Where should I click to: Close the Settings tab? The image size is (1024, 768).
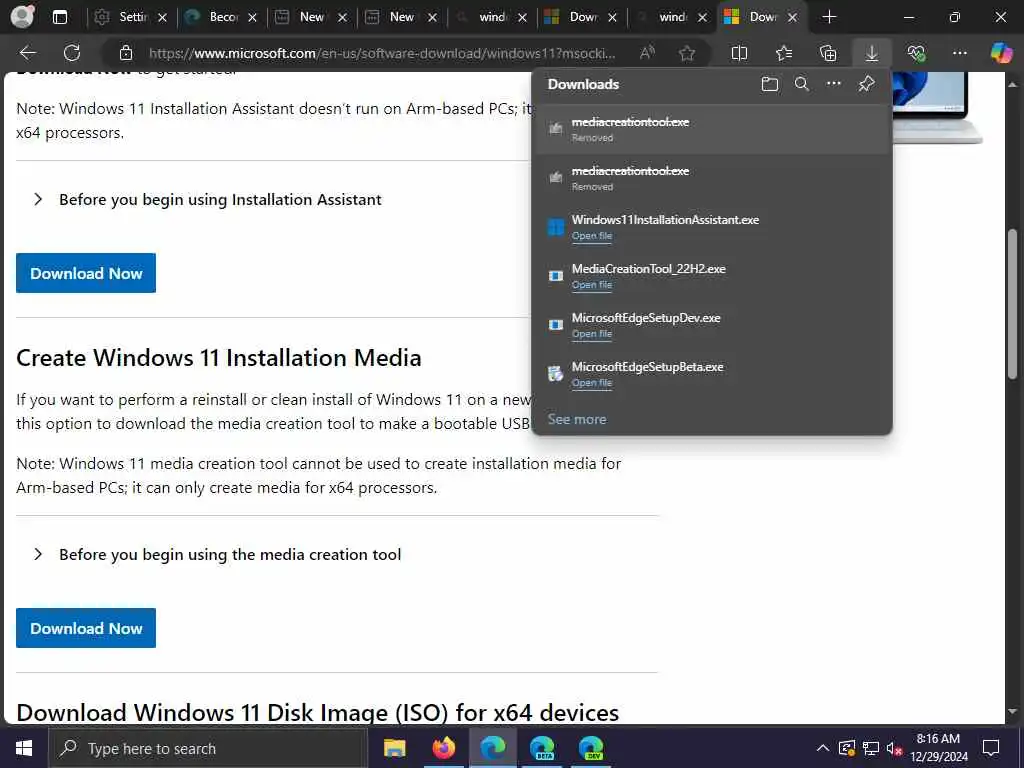pos(163,18)
